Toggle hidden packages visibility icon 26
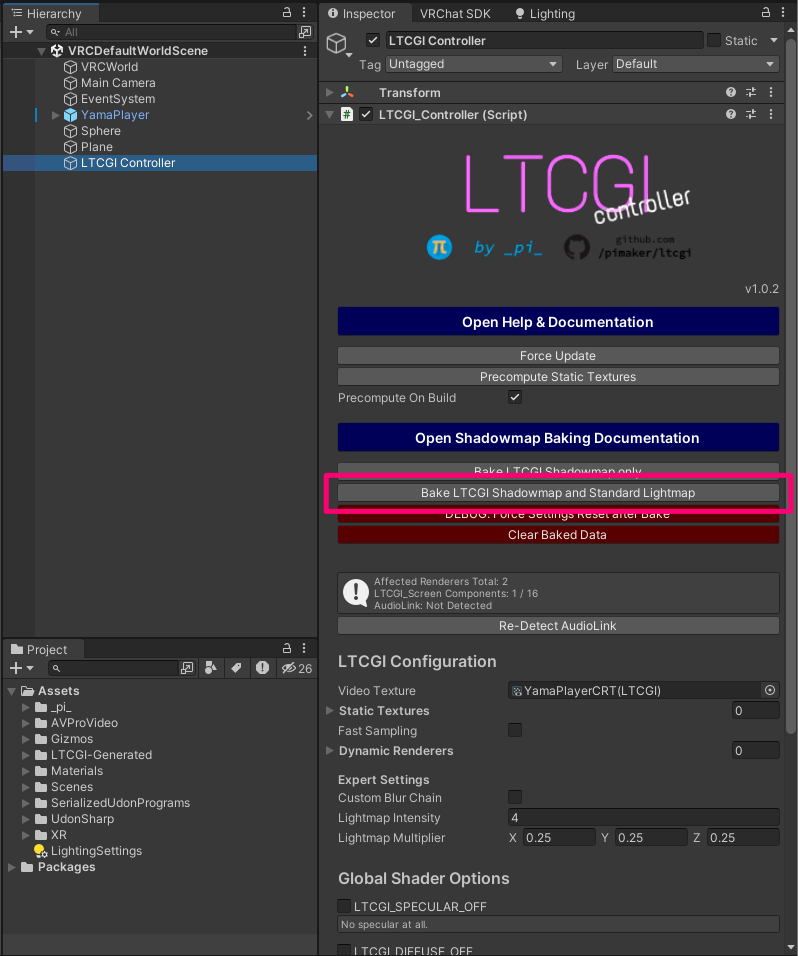The height and width of the screenshot is (956, 798). coord(297,668)
